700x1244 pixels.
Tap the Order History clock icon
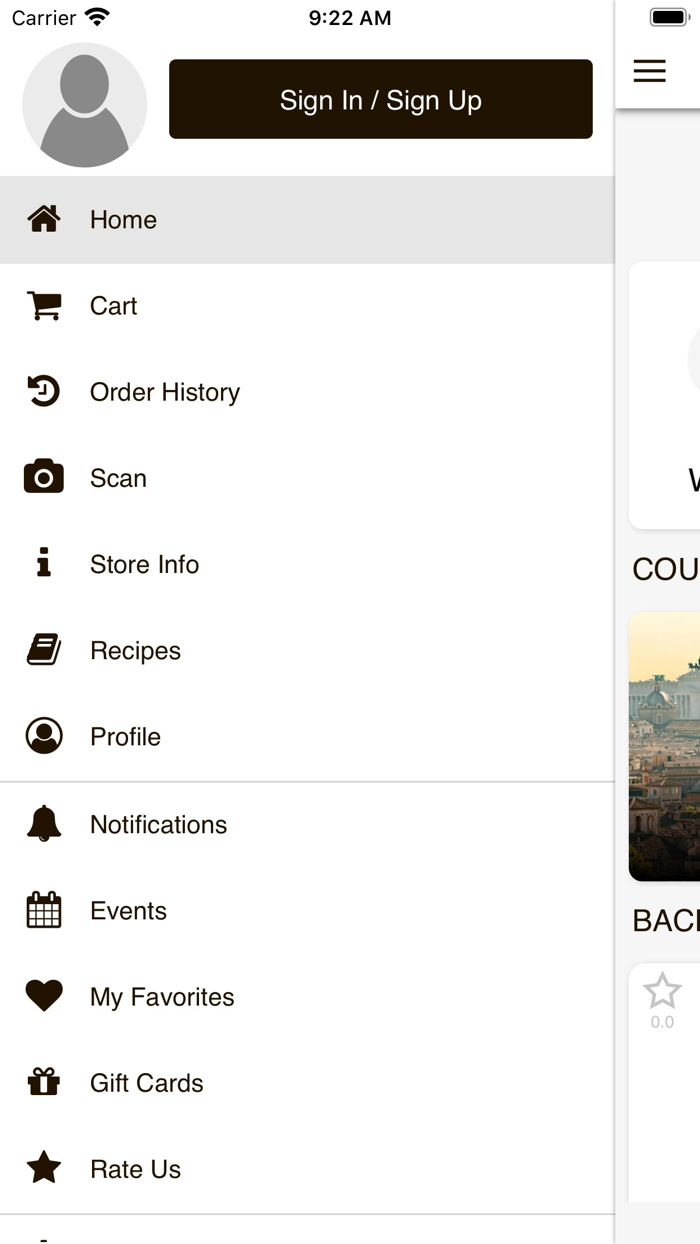point(44,391)
